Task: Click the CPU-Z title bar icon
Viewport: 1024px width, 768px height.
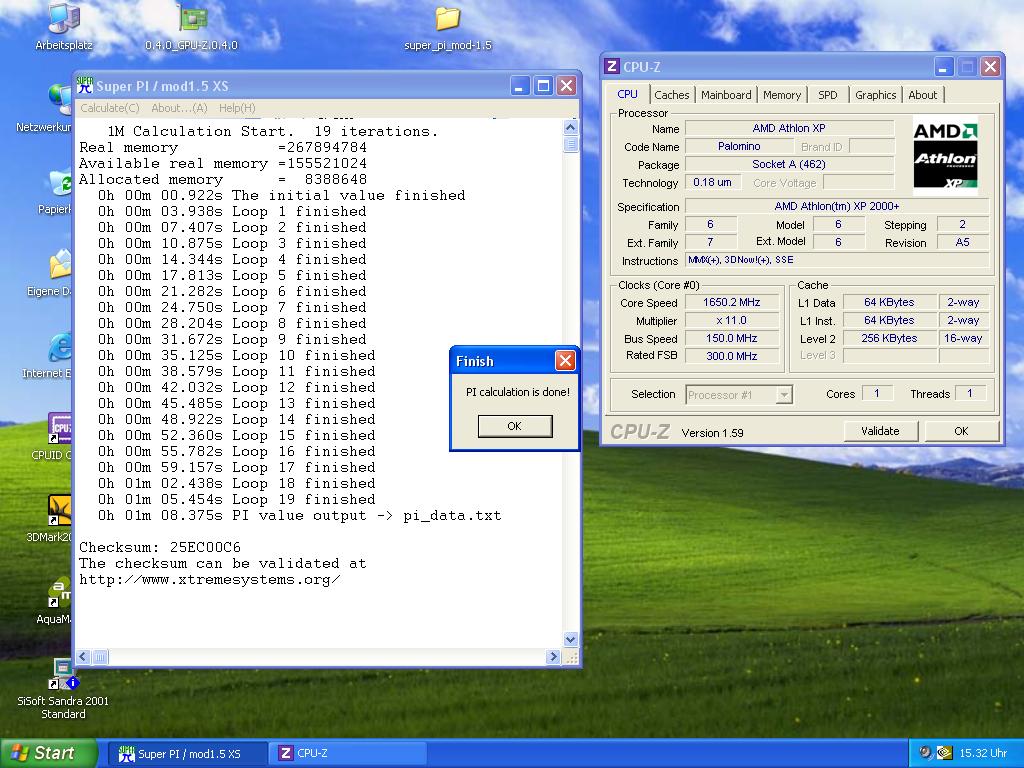Action: [612, 67]
